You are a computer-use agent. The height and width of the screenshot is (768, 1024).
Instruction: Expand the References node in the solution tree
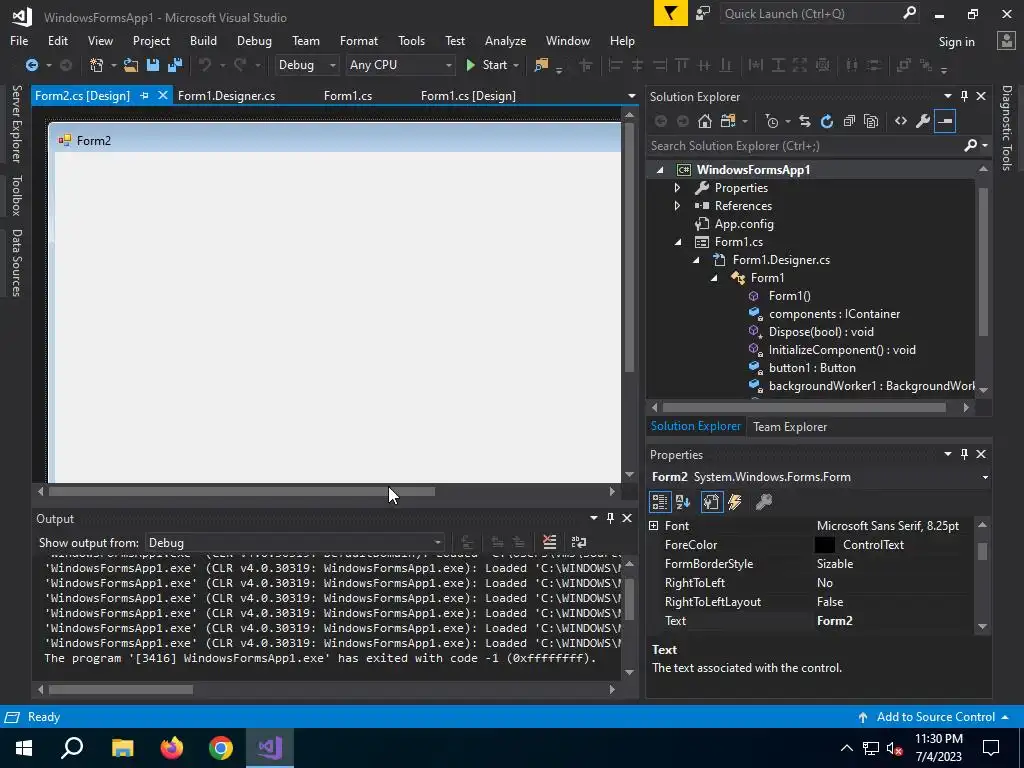[677, 206]
